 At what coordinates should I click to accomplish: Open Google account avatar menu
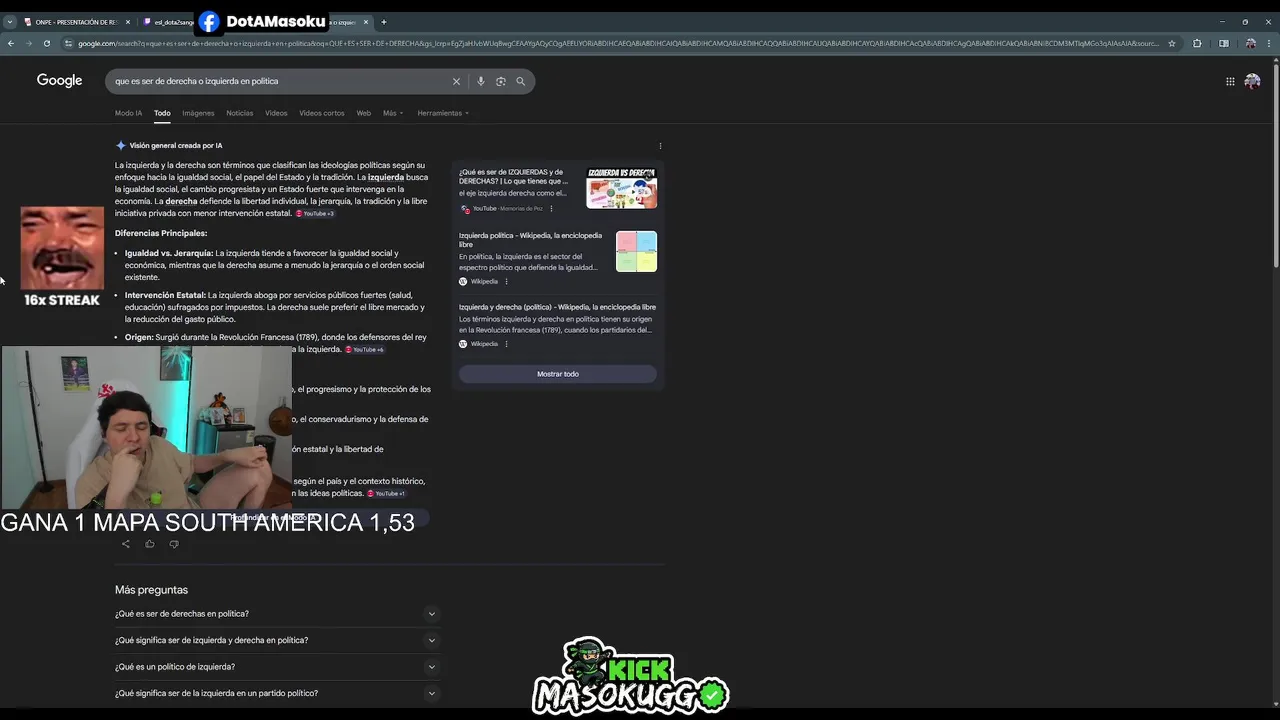pos(1252,81)
